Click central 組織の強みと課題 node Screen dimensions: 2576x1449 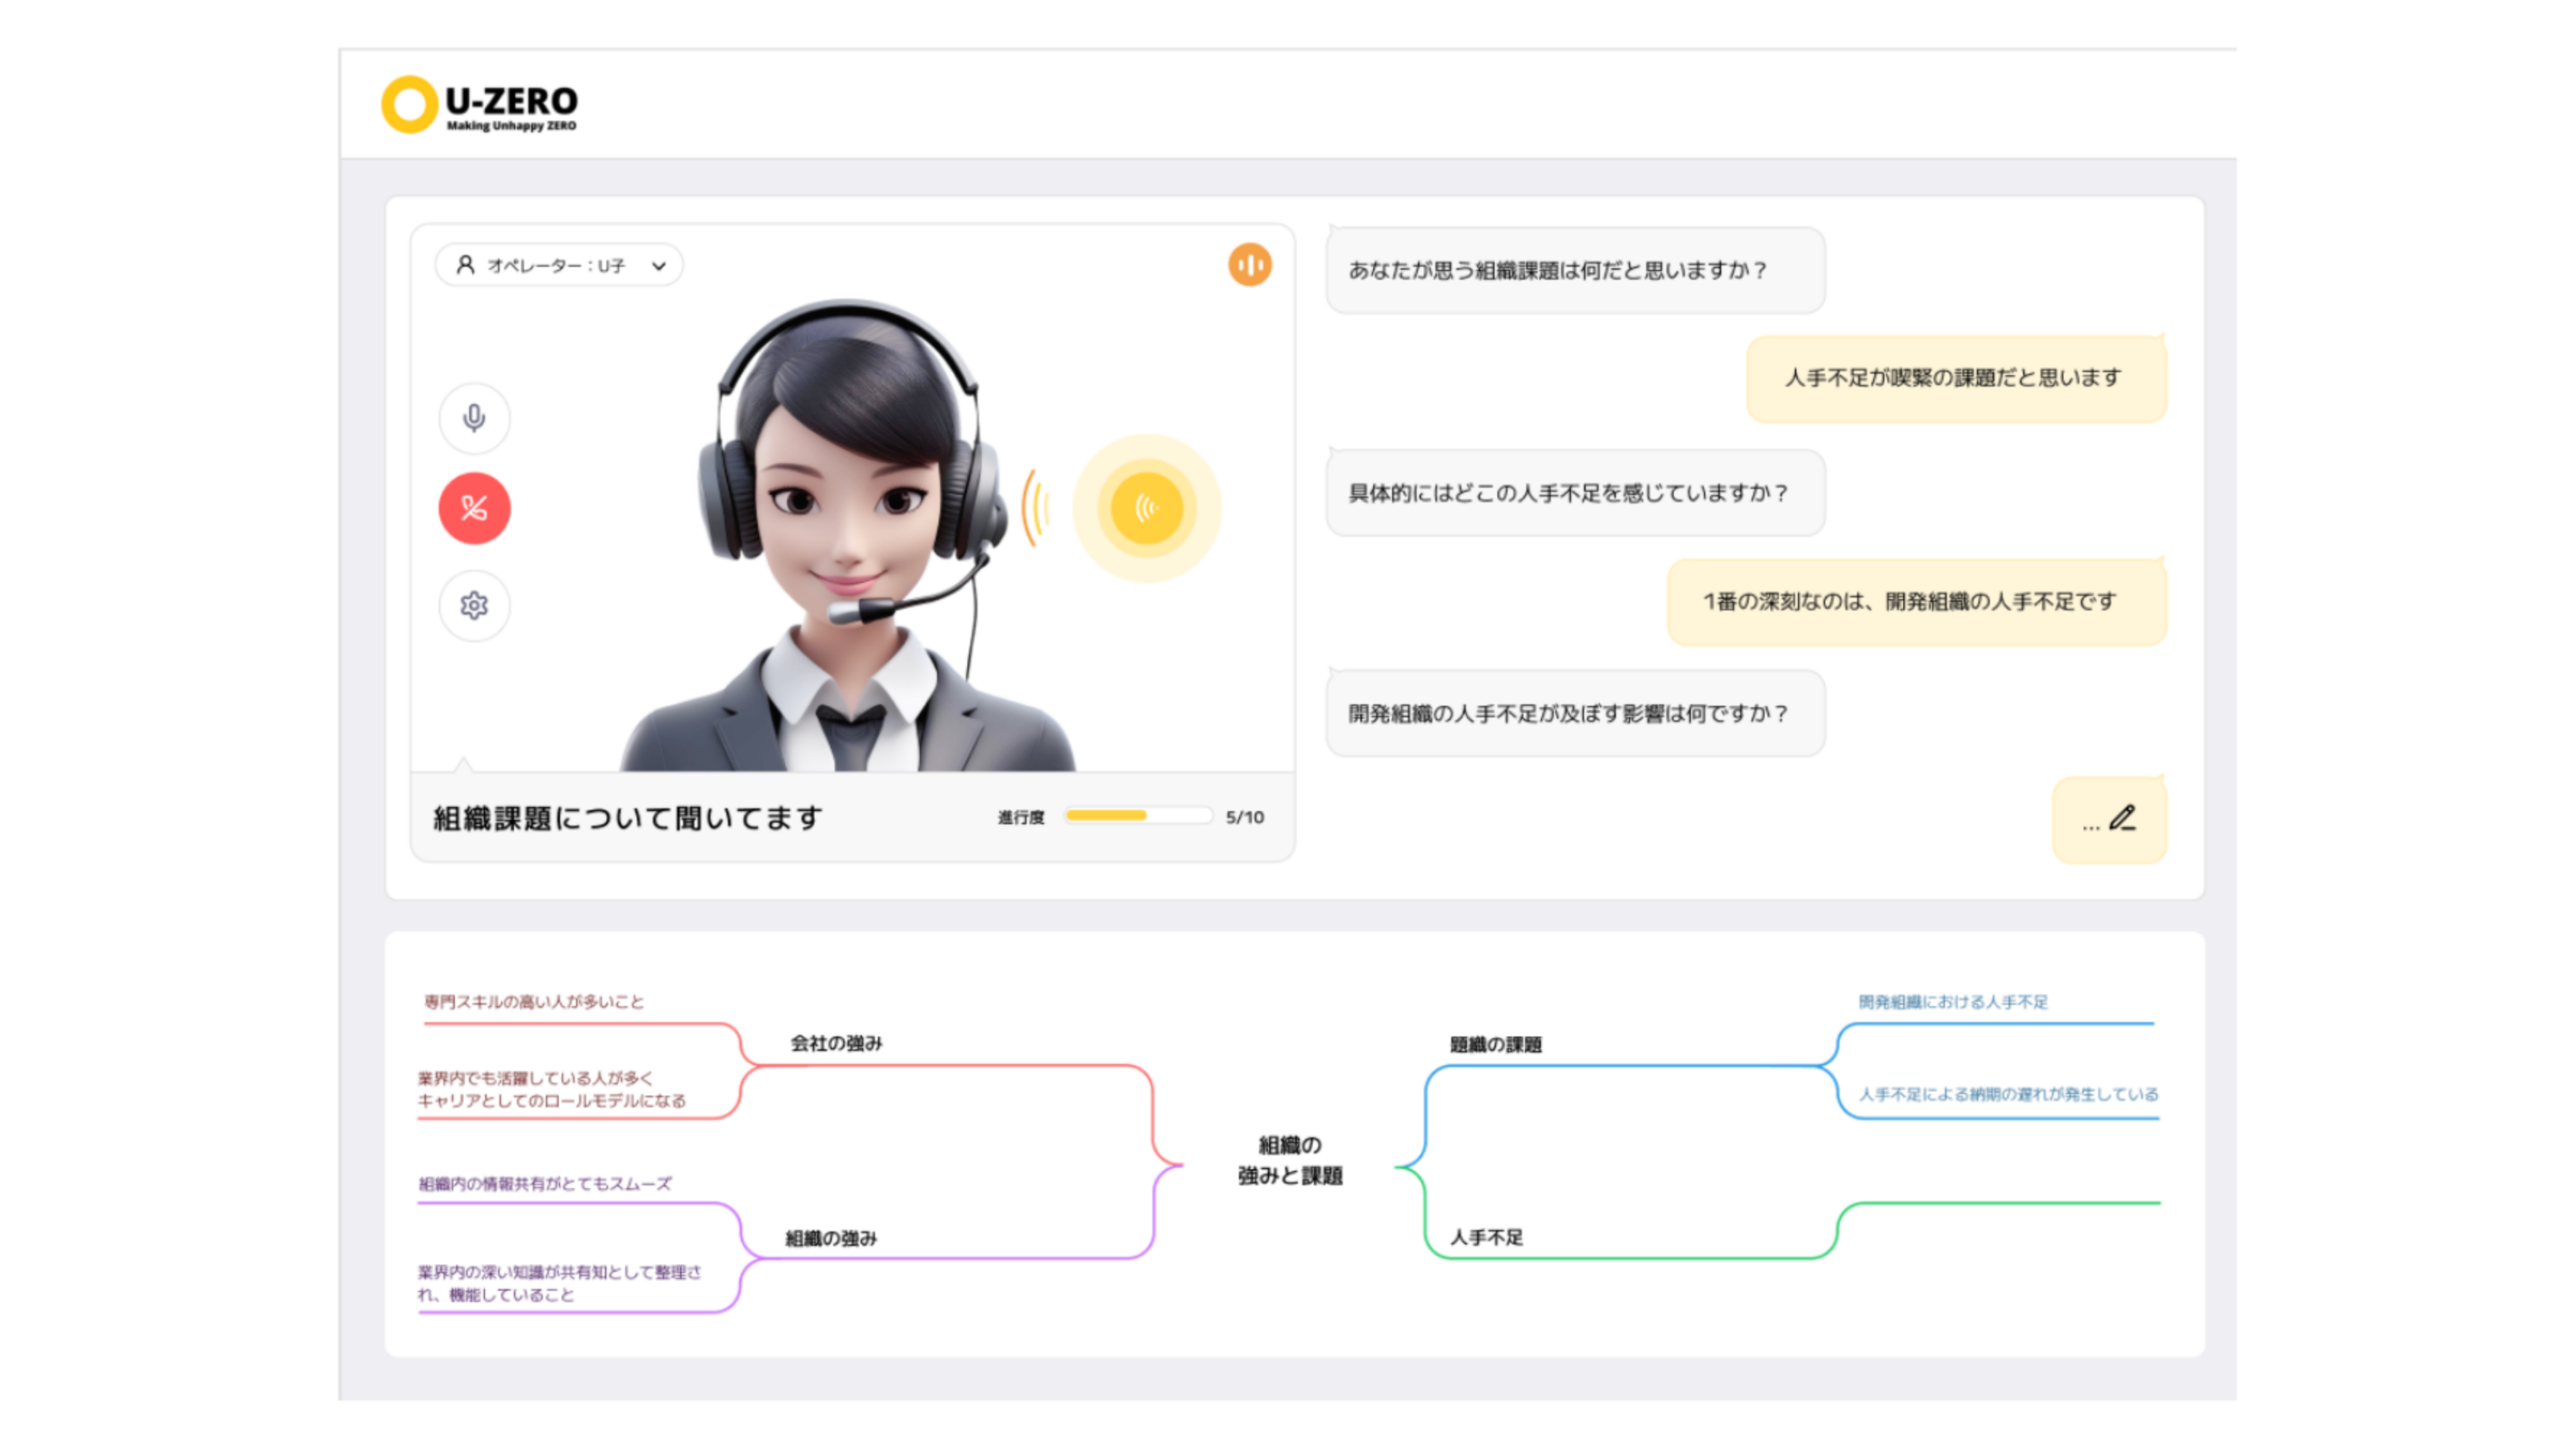coord(1289,1160)
